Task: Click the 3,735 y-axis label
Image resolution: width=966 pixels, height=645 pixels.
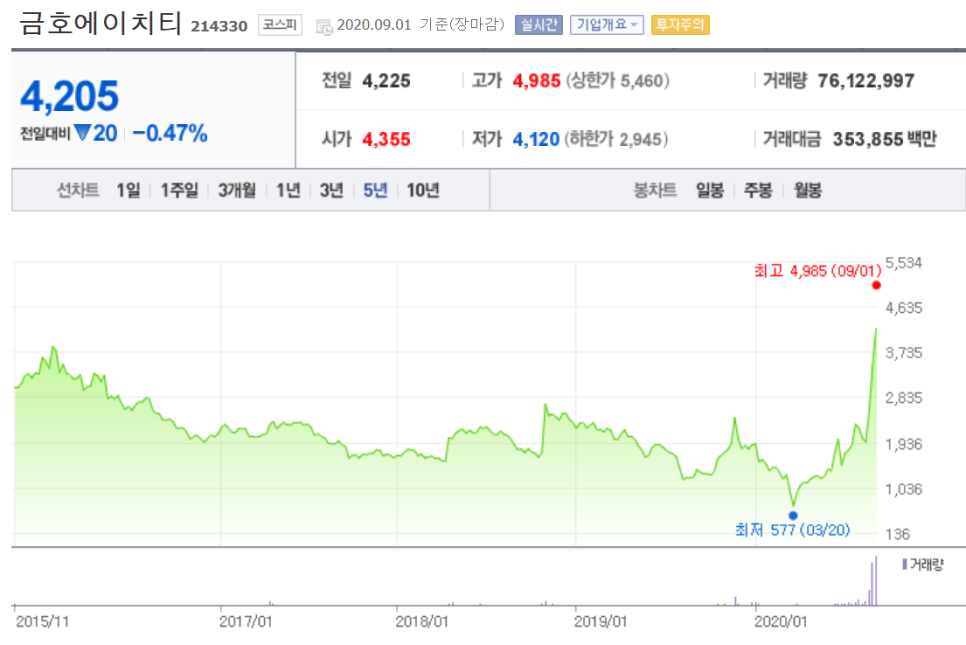Action: tap(904, 353)
